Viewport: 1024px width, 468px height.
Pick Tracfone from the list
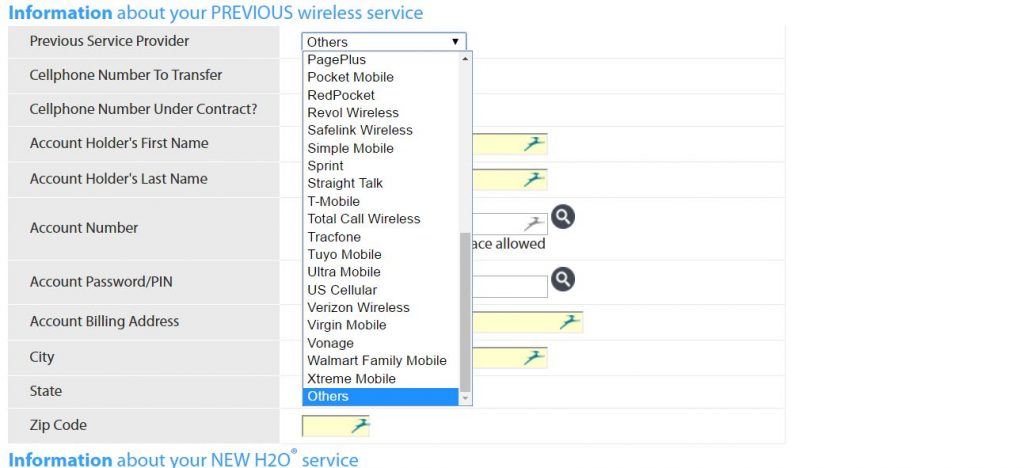[x=334, y=237]
